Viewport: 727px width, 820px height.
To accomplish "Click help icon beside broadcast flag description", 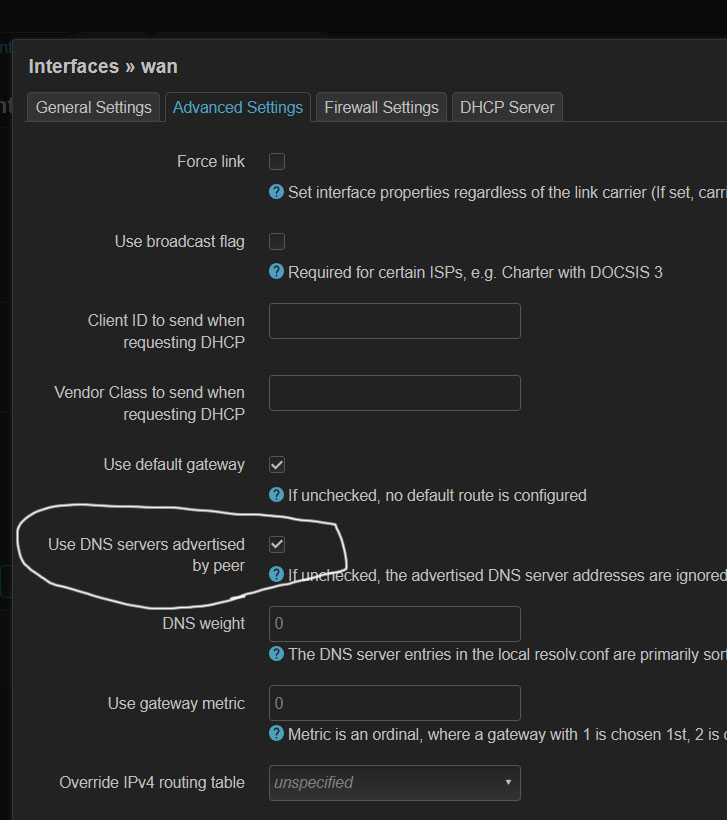I will 277,272.
